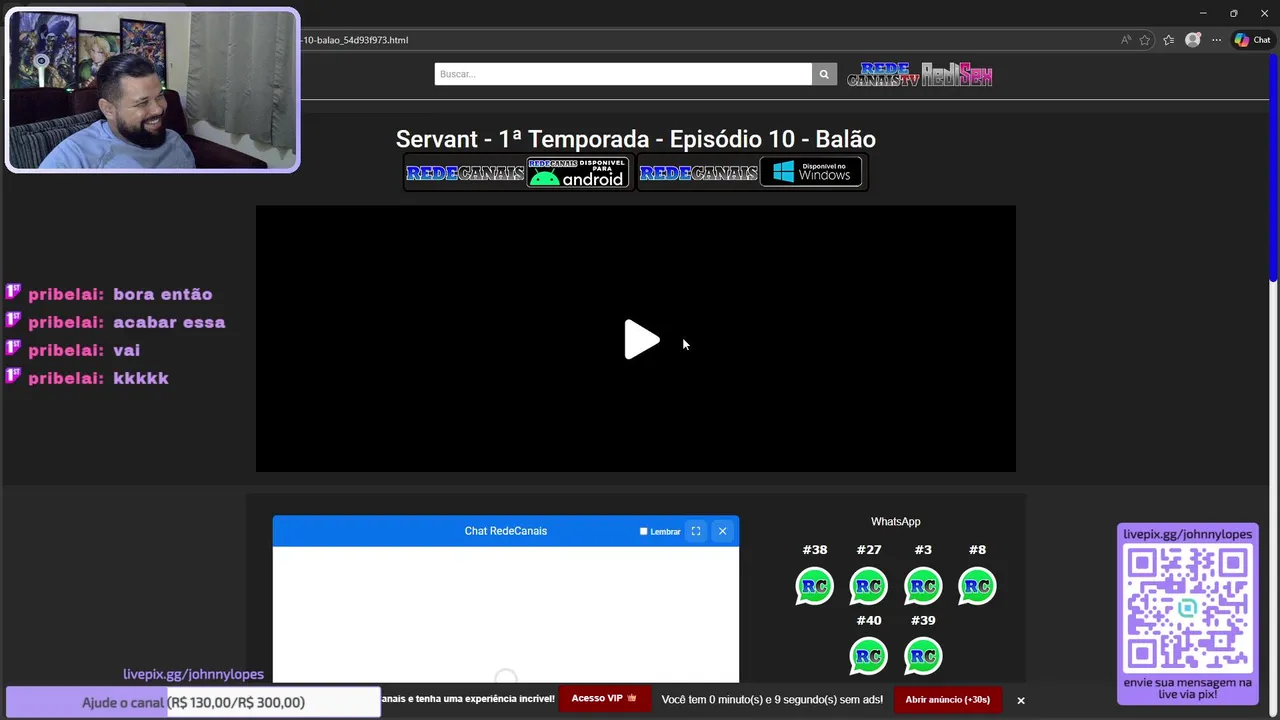The image size is (1280, 720).
Task: Click 'Você tem 0 minuto(s)' timer text
Action: coord(772,700)
